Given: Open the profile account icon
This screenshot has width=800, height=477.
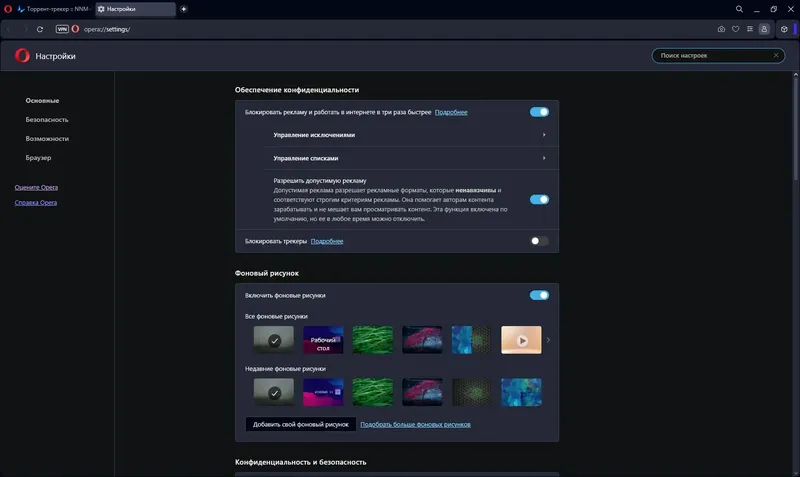Looking at the screenshot, I should click(x=764, y=29).
